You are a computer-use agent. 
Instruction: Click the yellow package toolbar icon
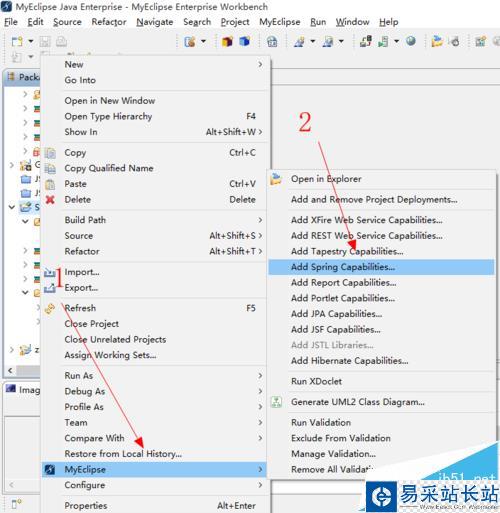click(x=227, y=41)
